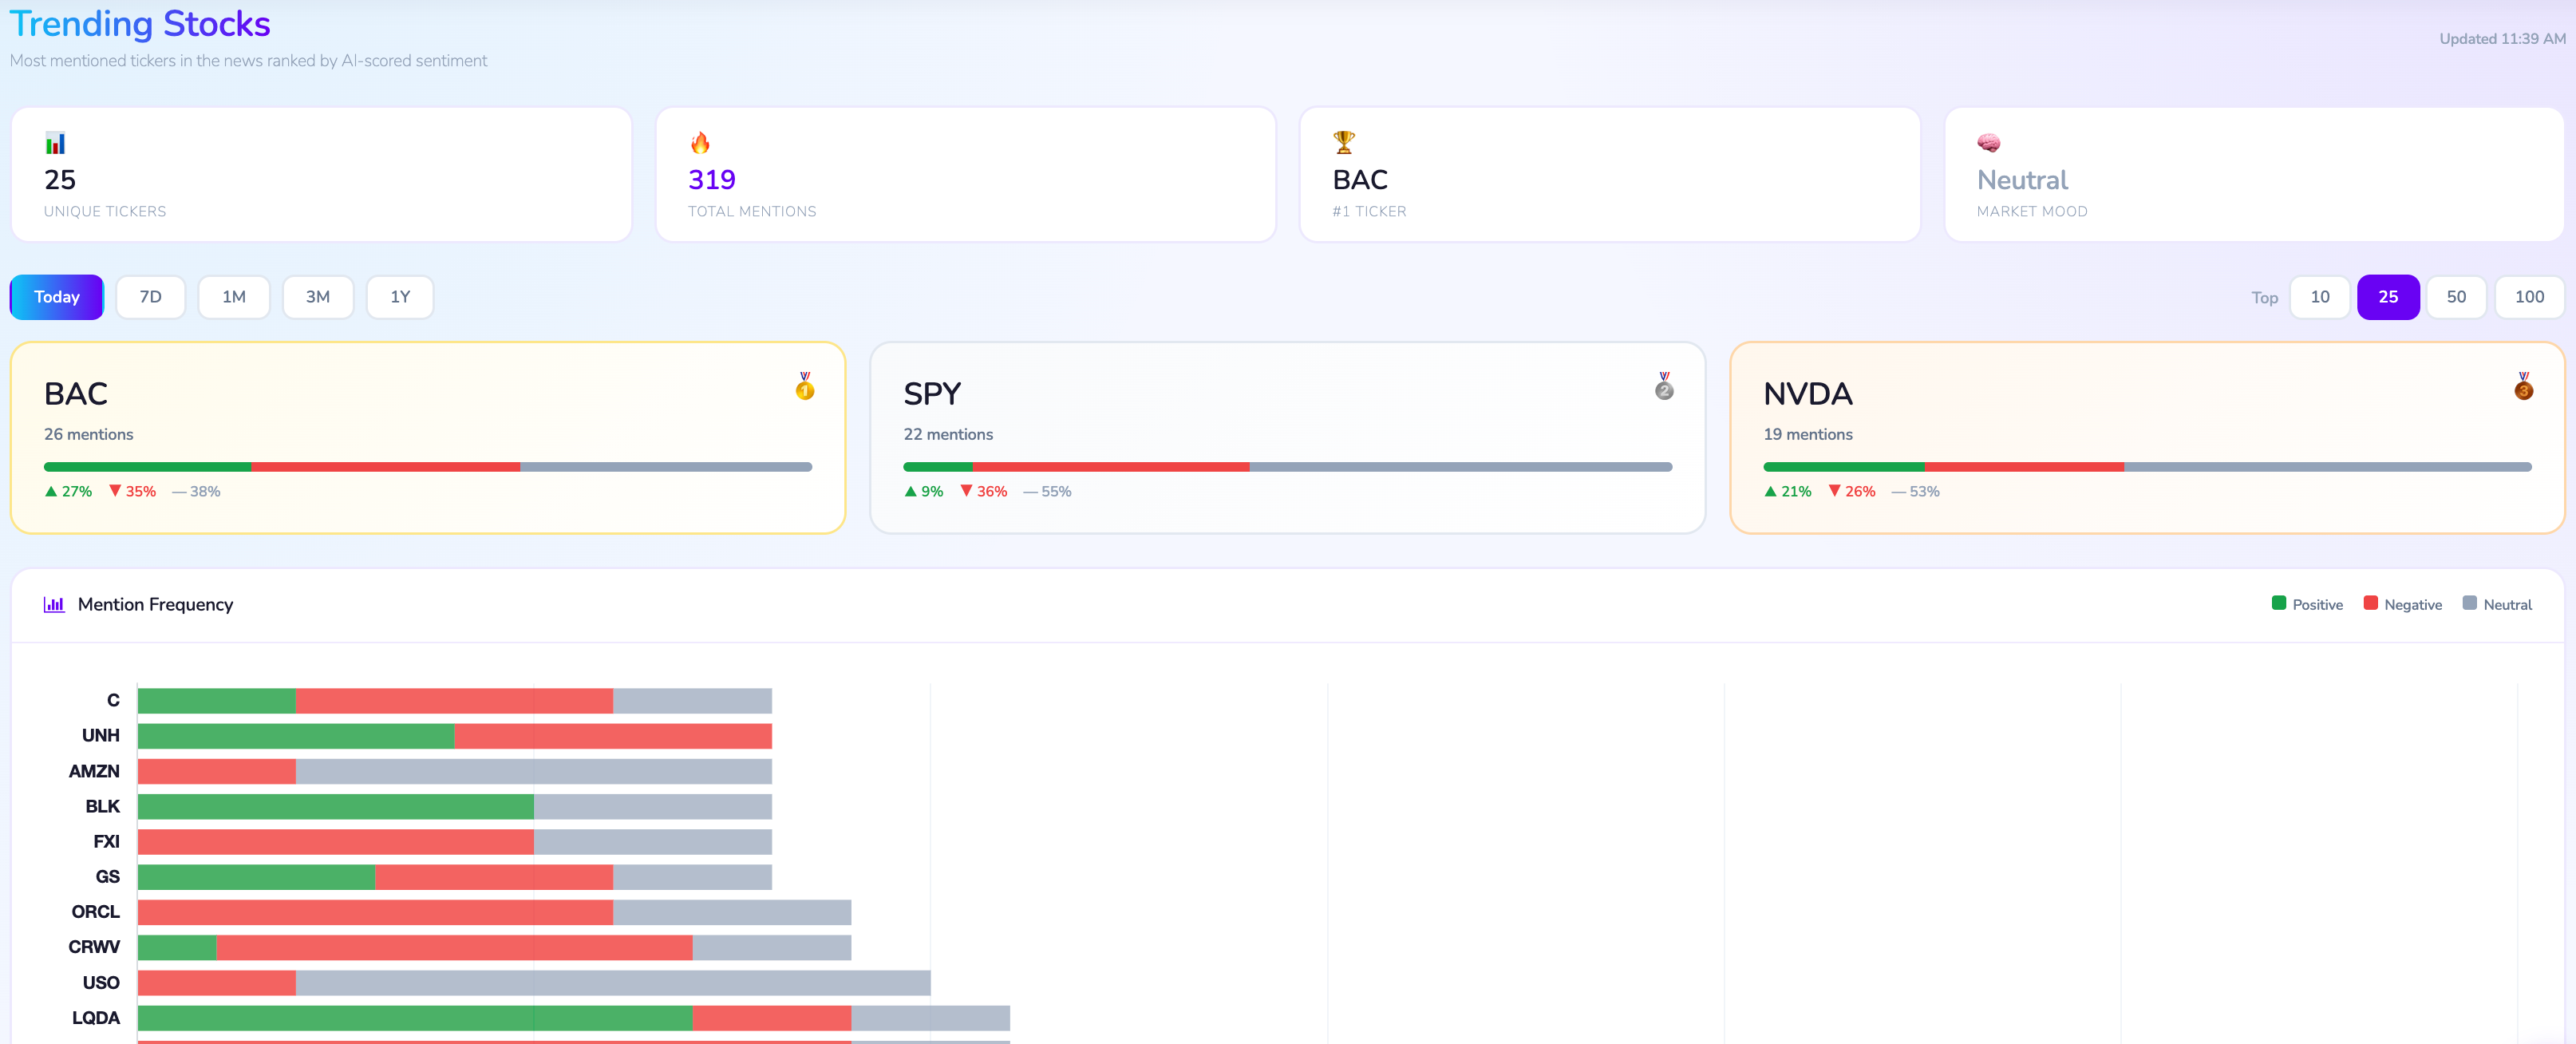Click the fire icon above Total Mentions
Screen dimensions: 2576x1044
[700, 143]
